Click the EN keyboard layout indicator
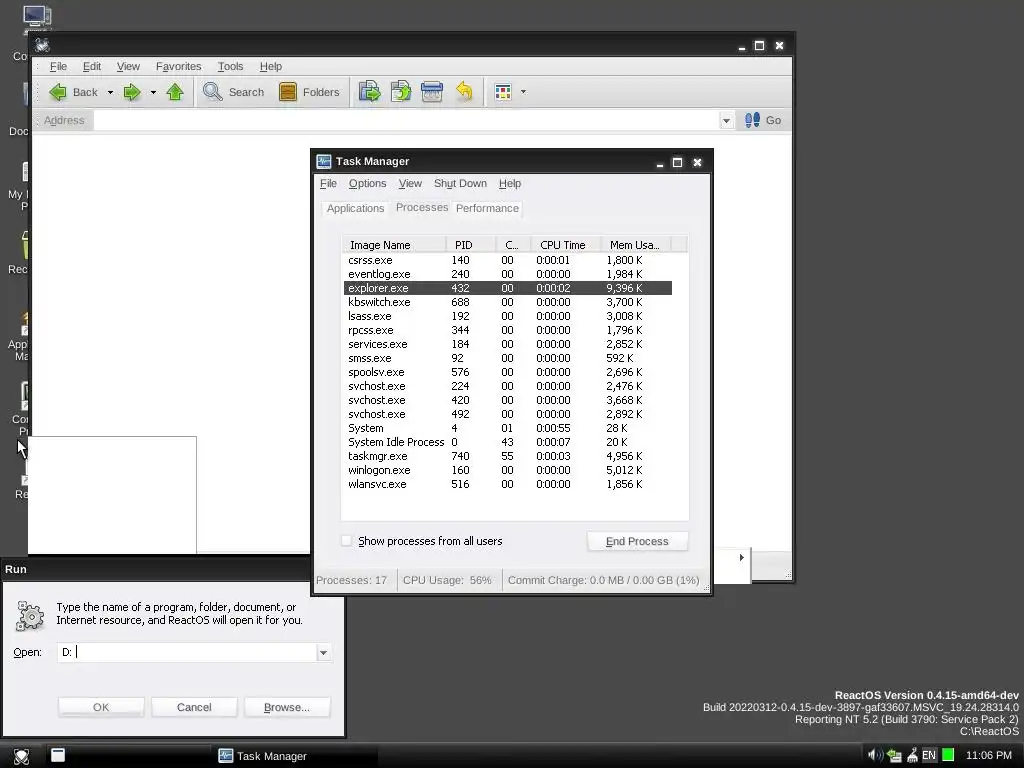 pyautogui.click(x=929, y=756)
